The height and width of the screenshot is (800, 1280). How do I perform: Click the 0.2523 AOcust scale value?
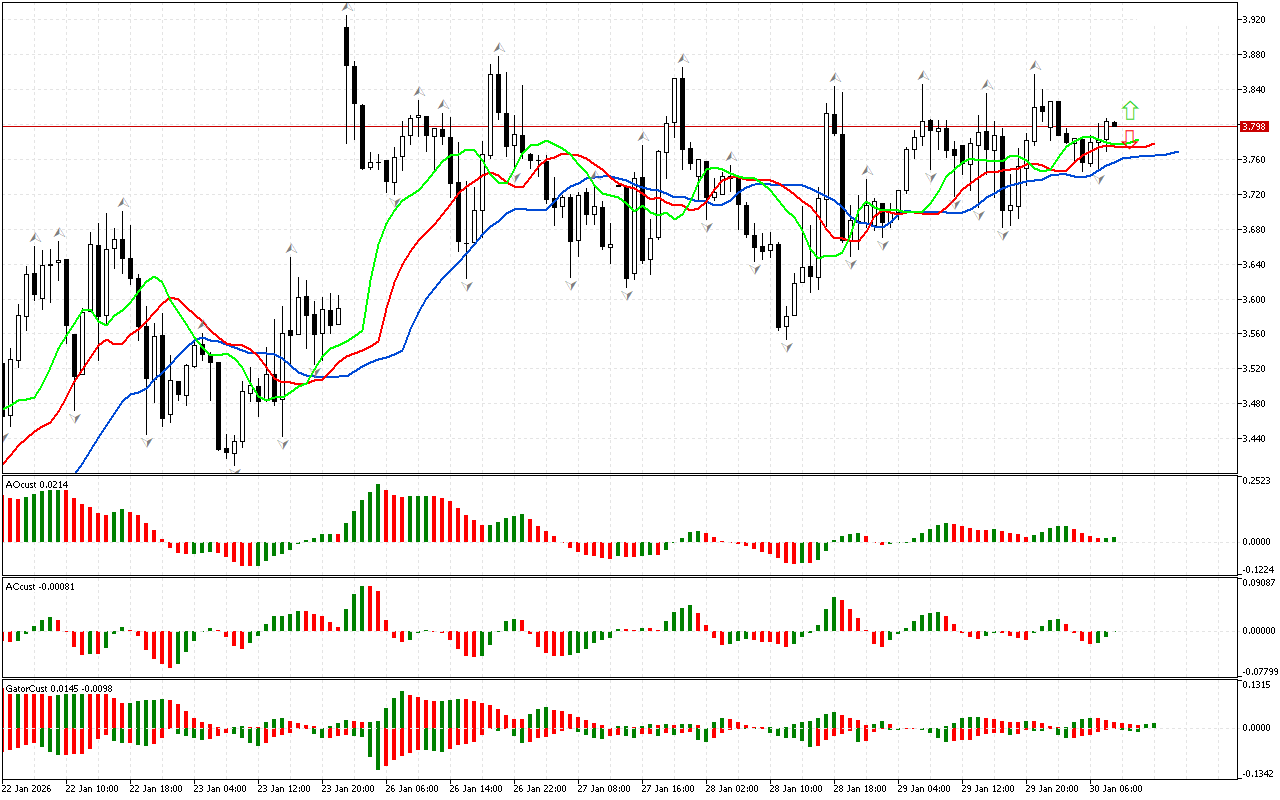pos(1256,481)
